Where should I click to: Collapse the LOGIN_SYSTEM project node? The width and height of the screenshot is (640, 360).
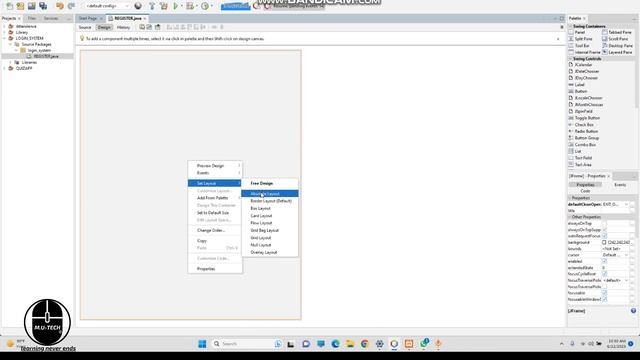(x=5, y=38)
